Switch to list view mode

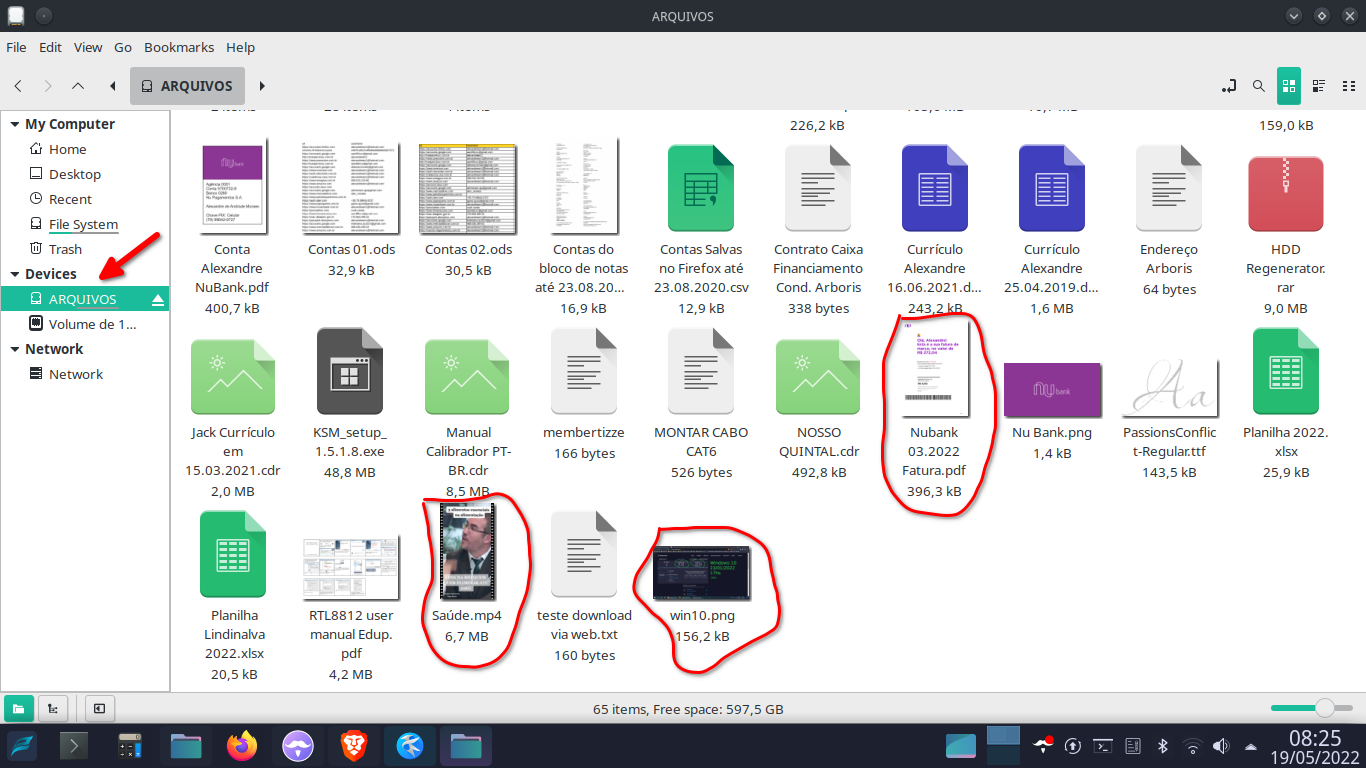pyautogui.click(x=1319, y=86)
